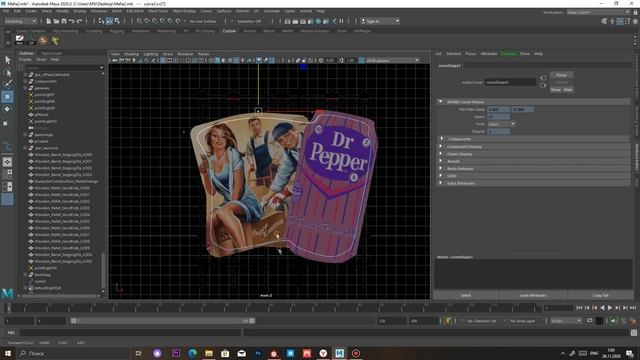The height and width of the screenshot is (360, 640).
Task: Click the Maya logo icon at bottom left
Action: coord(7,293)
